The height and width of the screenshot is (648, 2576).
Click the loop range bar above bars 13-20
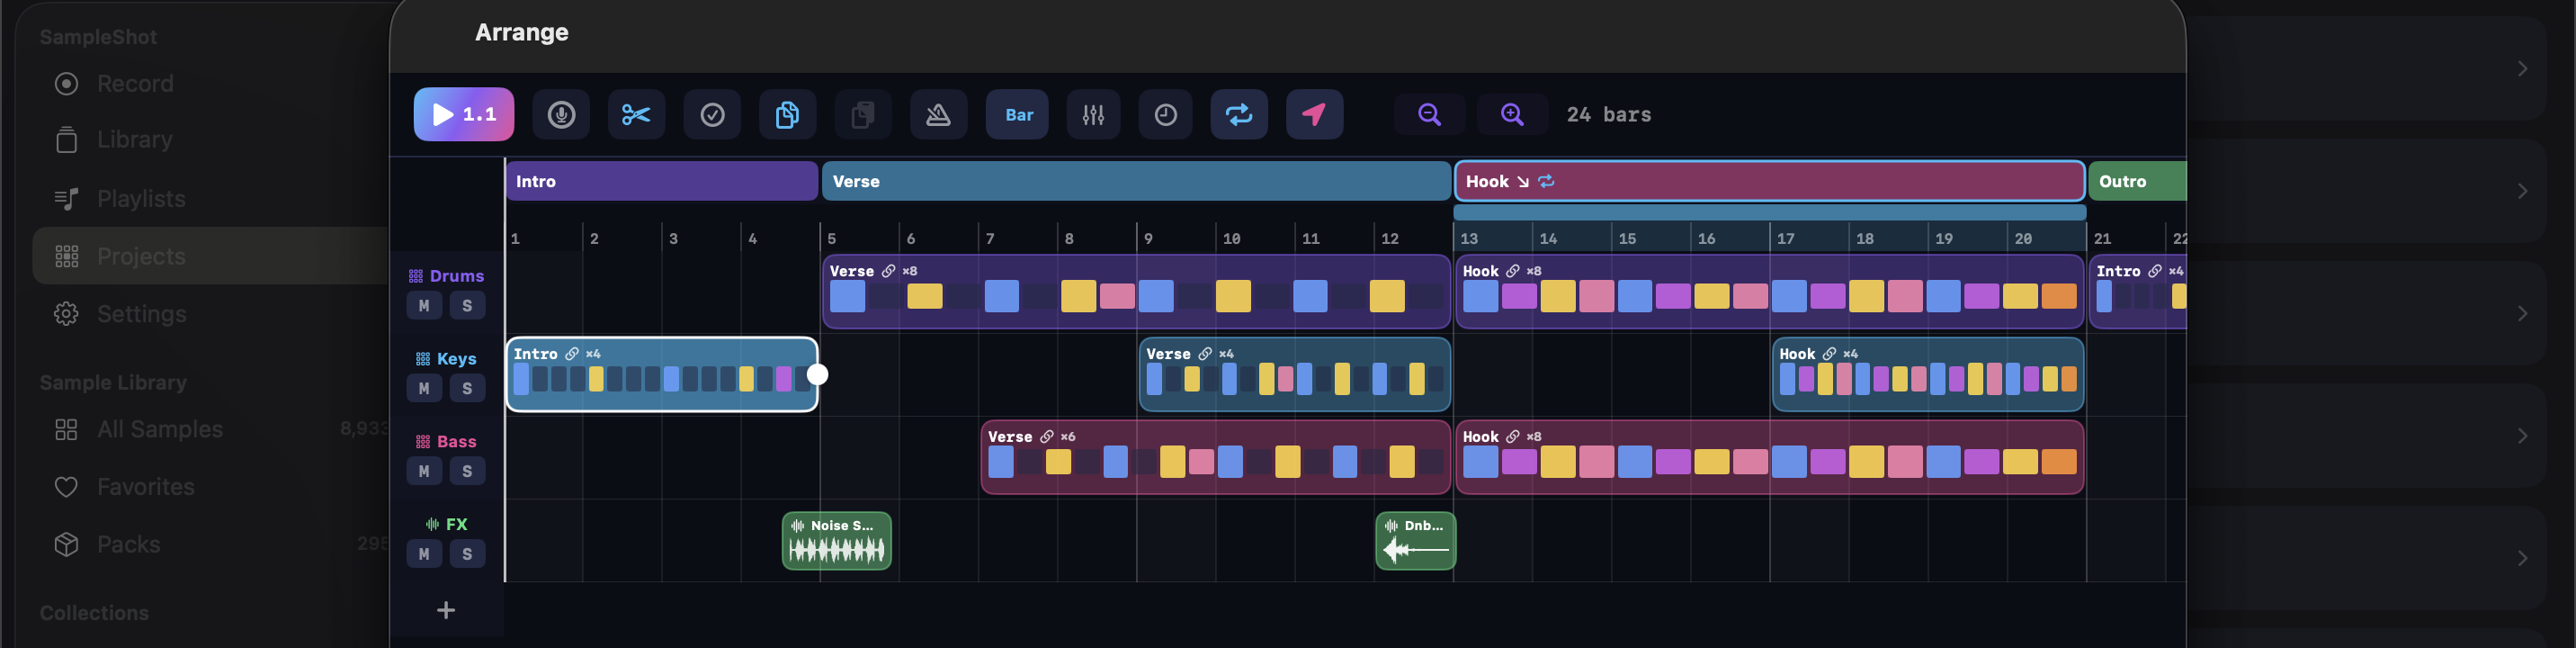click(x=1769, y=212)
